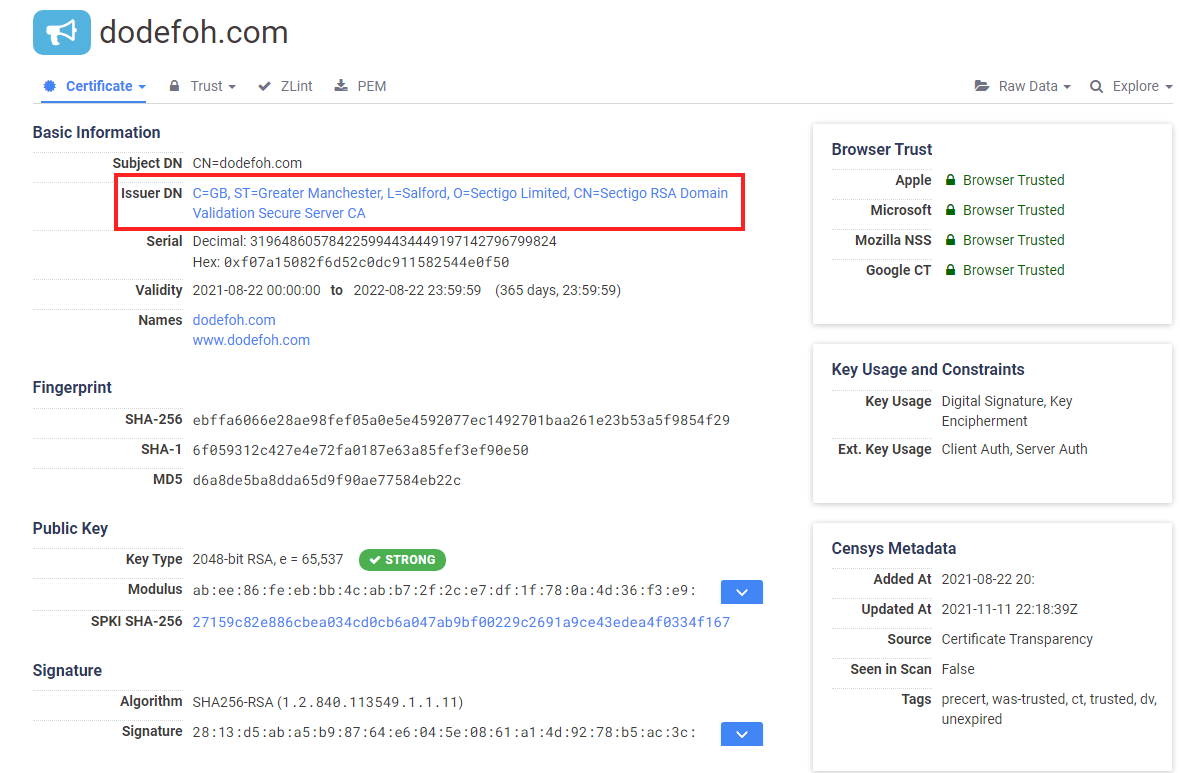The height and width of the screenshot is (773, 1180).
Task: Select the MD5 fingerprint value
Action: [x=327, y=480]
